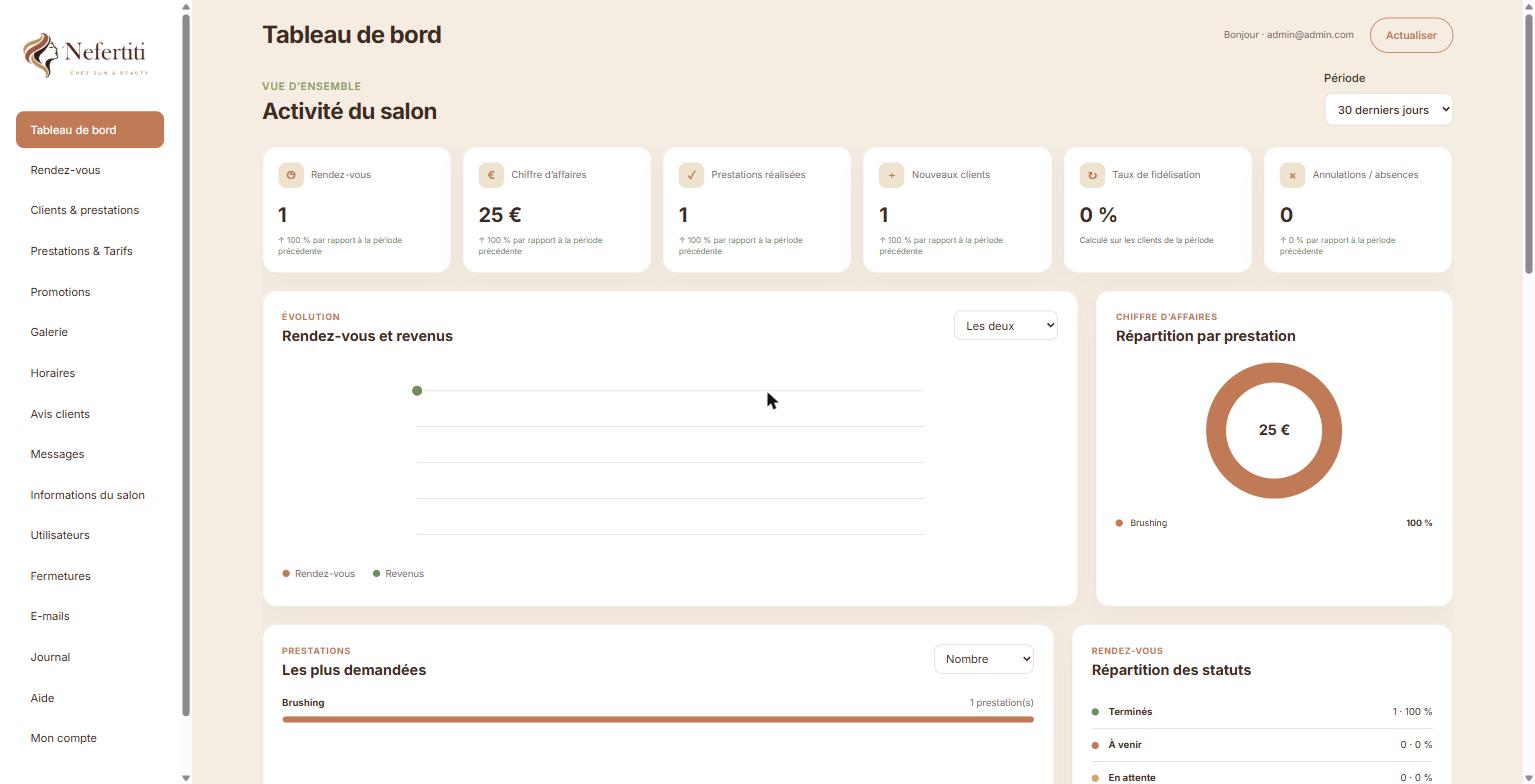Image resolution: width=1535 pixels, height=784 pixels.
Task: Toggle the Rendez-vous legend item in chart
Action: [x=318, y=574]
